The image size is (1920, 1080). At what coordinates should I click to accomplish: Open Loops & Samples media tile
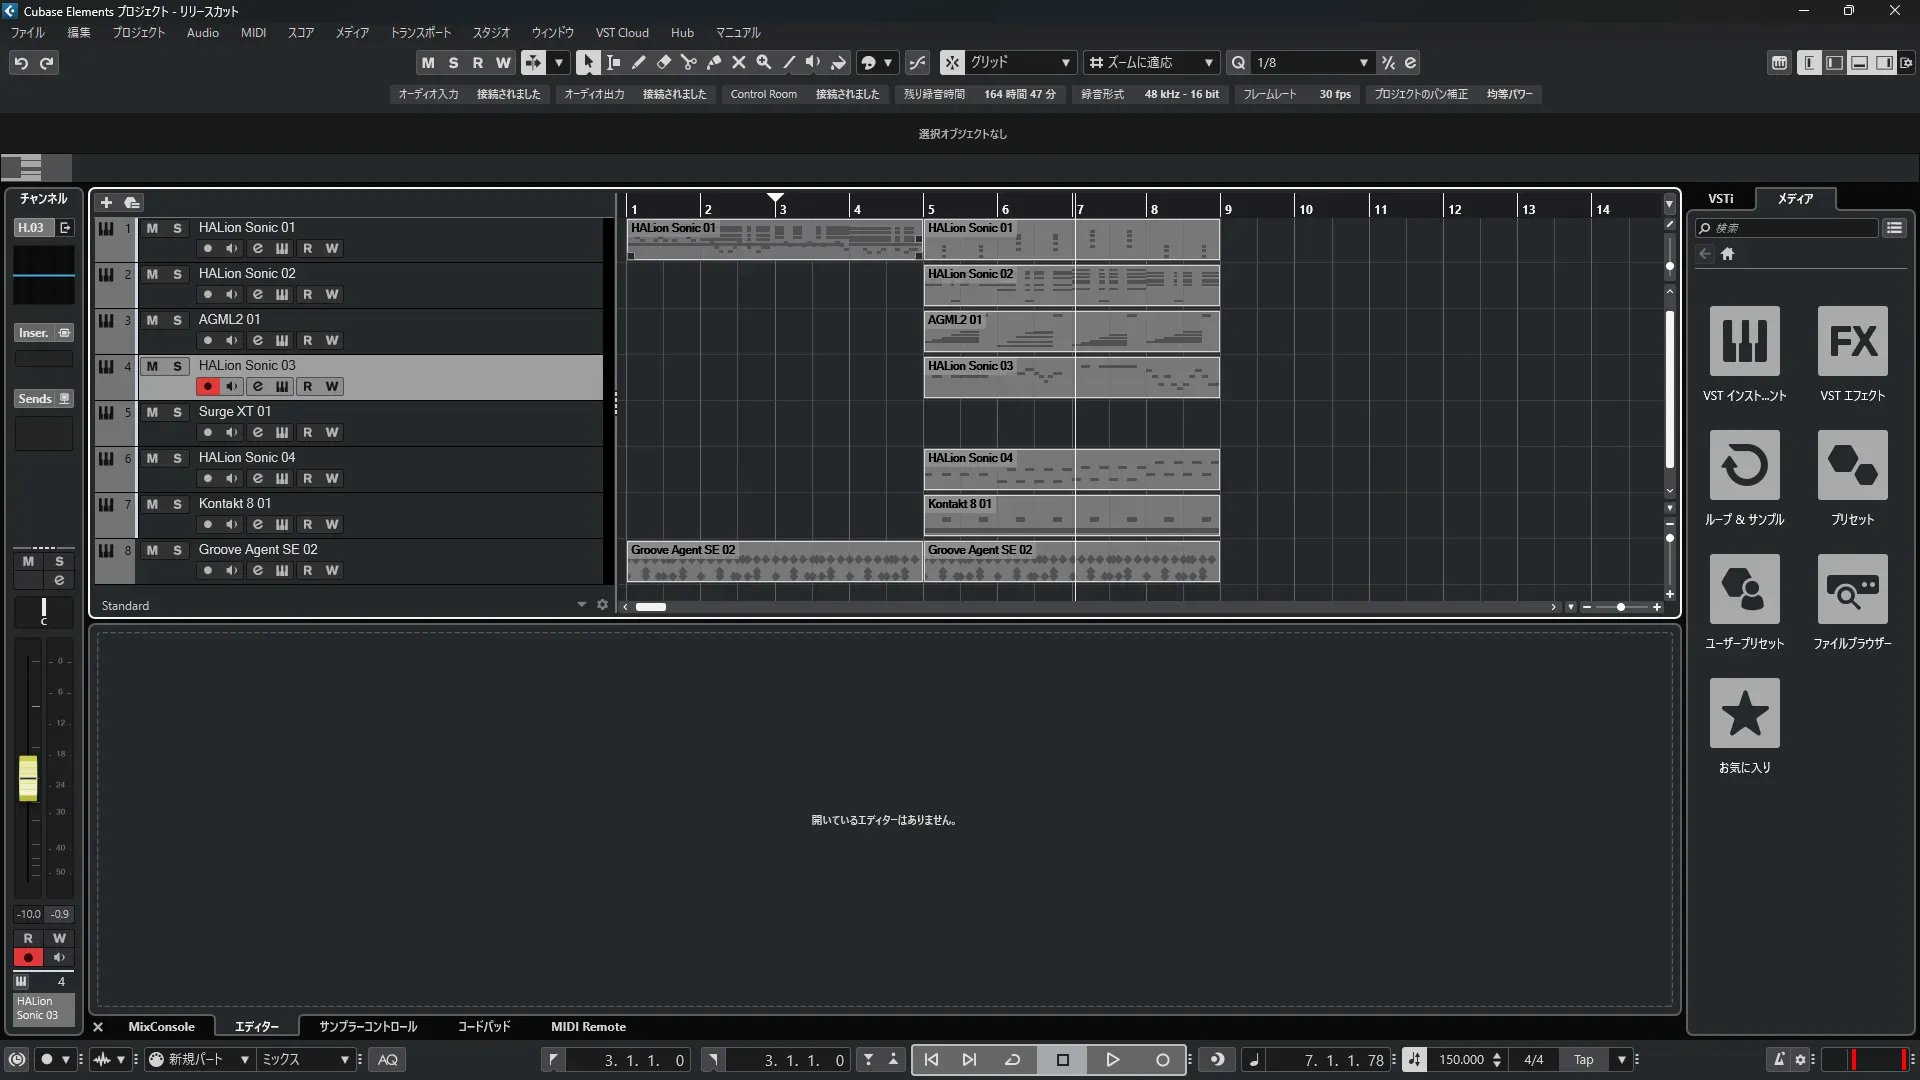tap(1744, 465)
